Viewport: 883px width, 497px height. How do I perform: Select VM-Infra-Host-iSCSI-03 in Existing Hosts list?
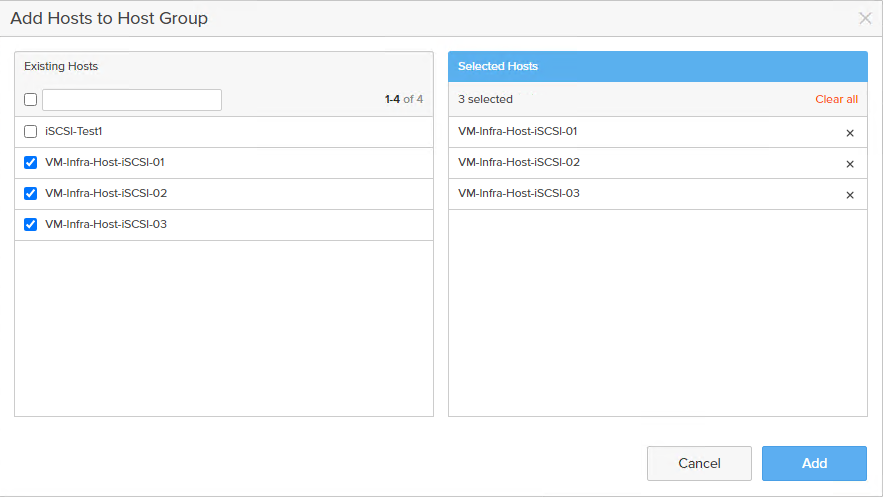click(x=106, y=224)
